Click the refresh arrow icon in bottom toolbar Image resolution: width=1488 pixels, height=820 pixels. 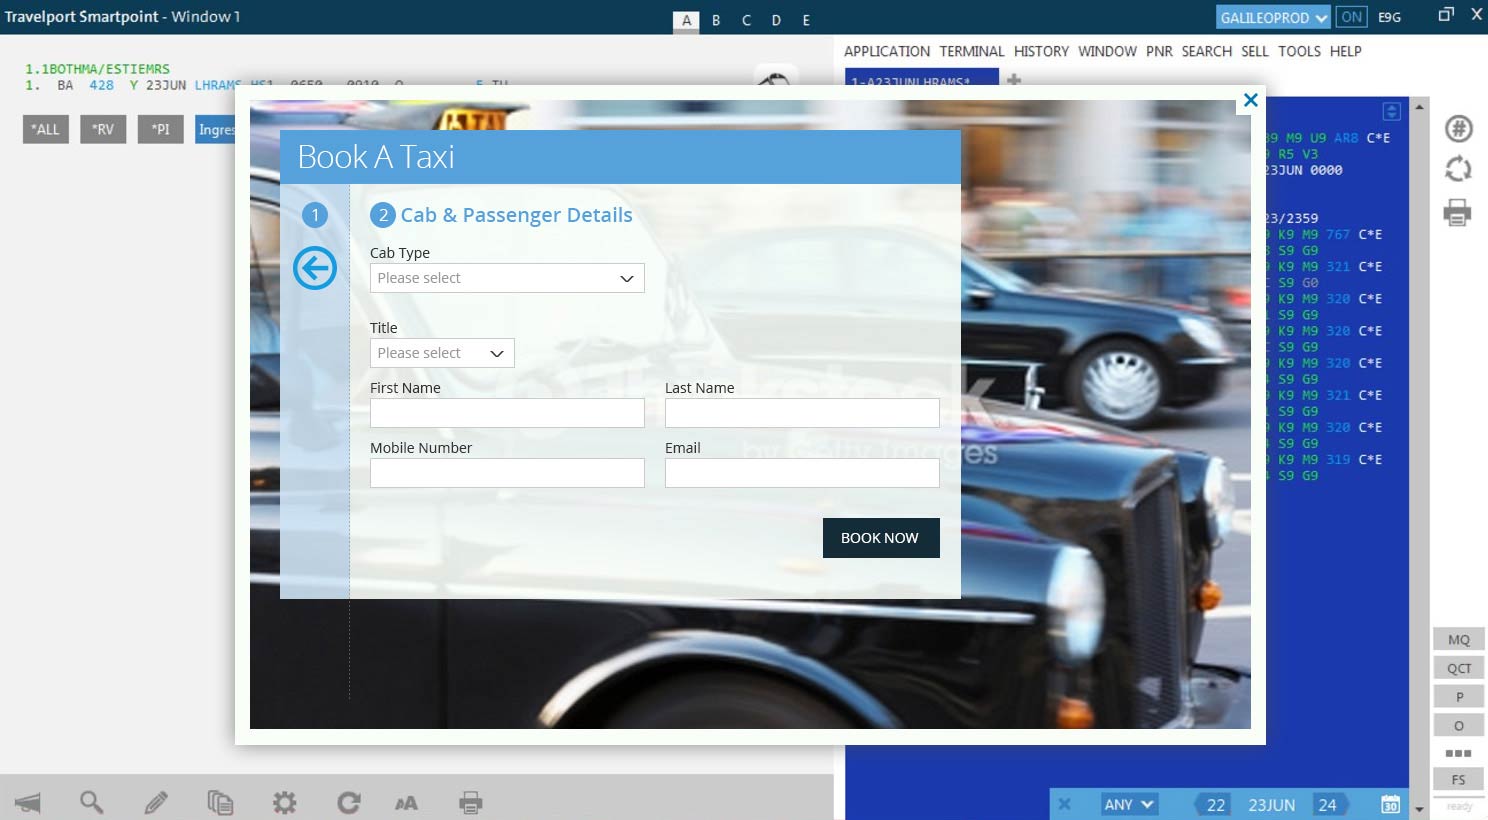pos(348,802)
